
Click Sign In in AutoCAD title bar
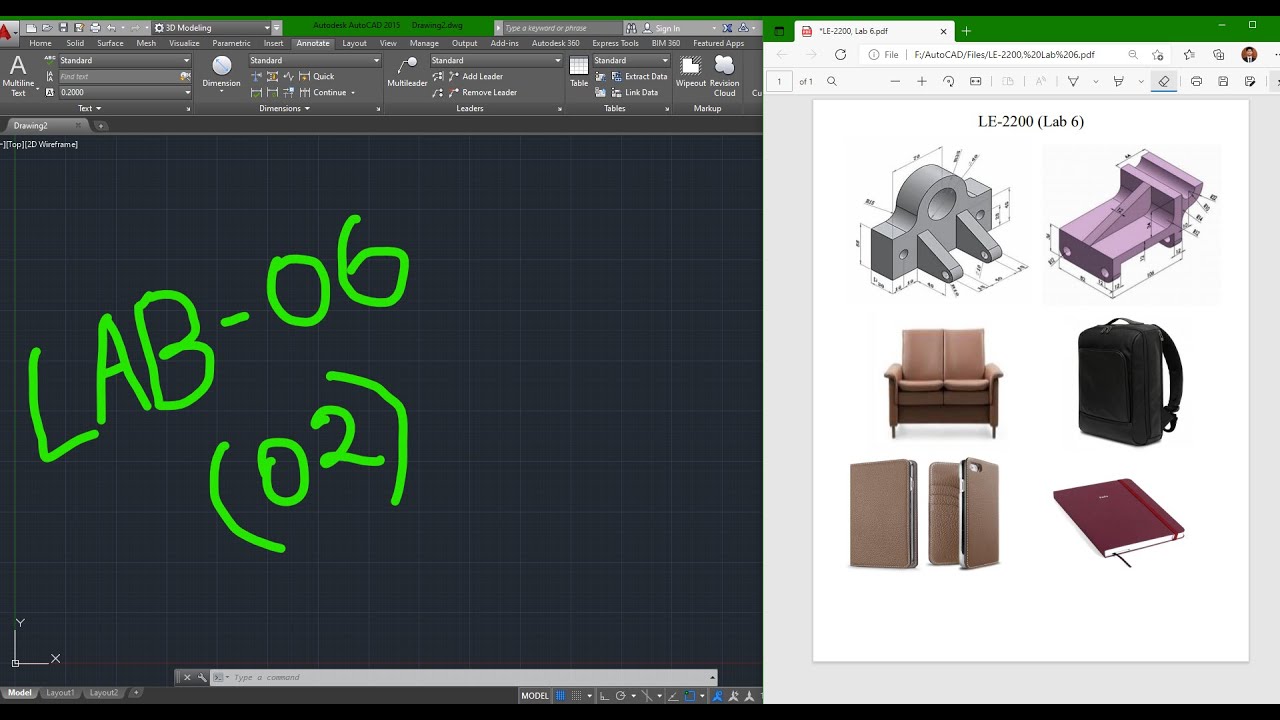tap(660, 28)
